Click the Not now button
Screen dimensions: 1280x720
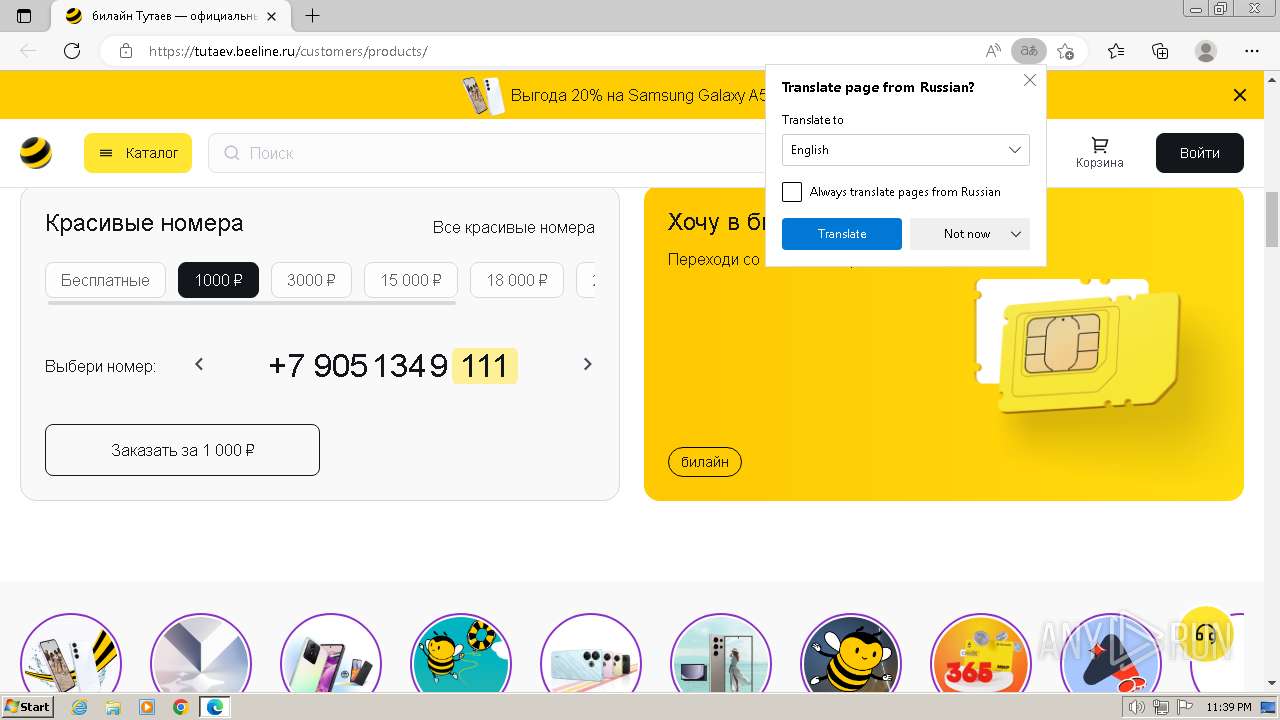click(x=967, y=234)
